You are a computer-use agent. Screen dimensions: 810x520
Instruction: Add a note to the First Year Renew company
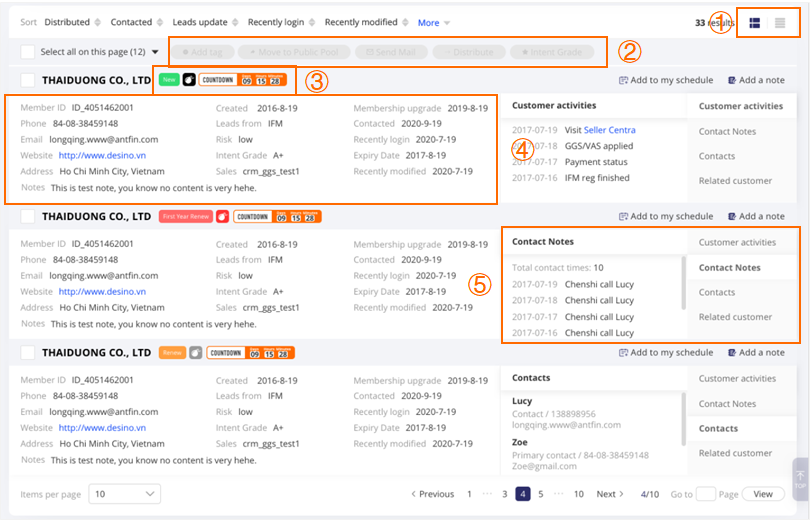tap(756, 216)
